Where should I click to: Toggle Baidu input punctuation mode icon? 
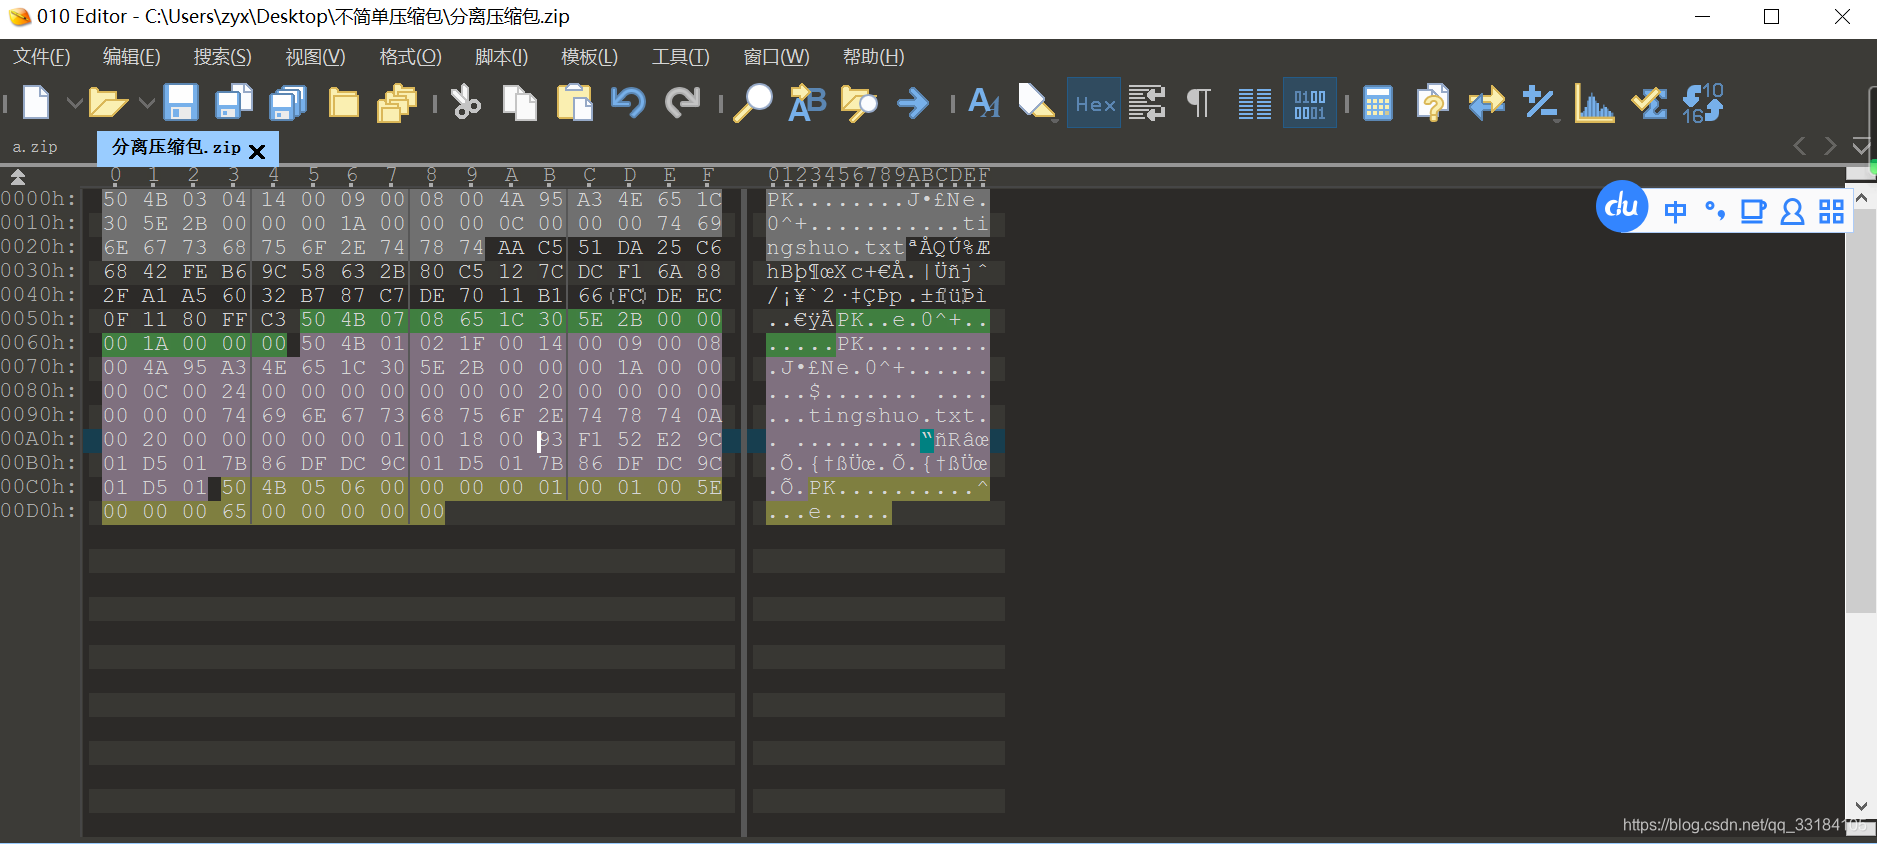click(x=1715, y=211)
